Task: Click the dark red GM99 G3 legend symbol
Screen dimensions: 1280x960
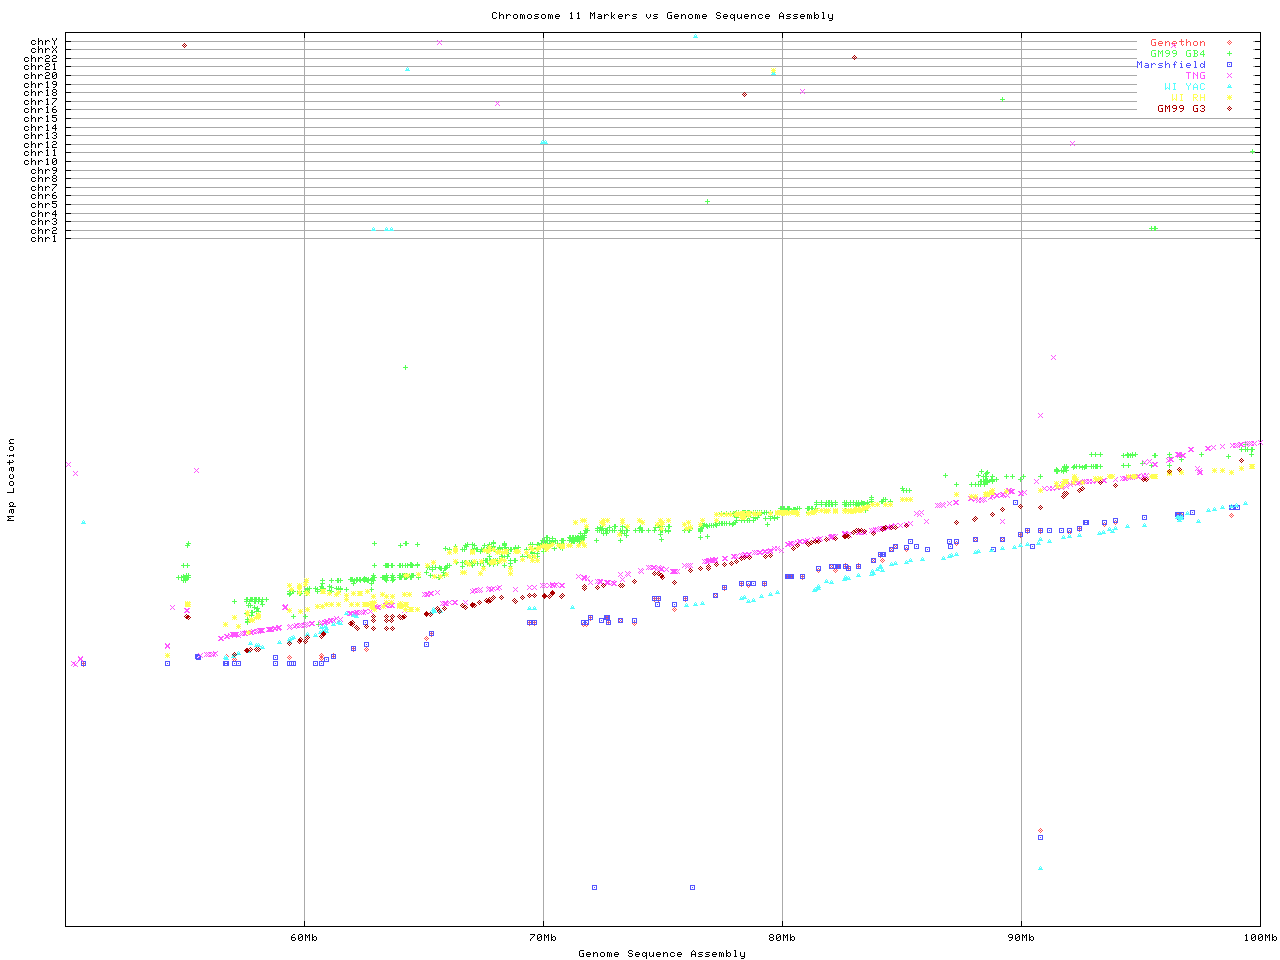Action: pyautogui.click(x=1229, y=109)
